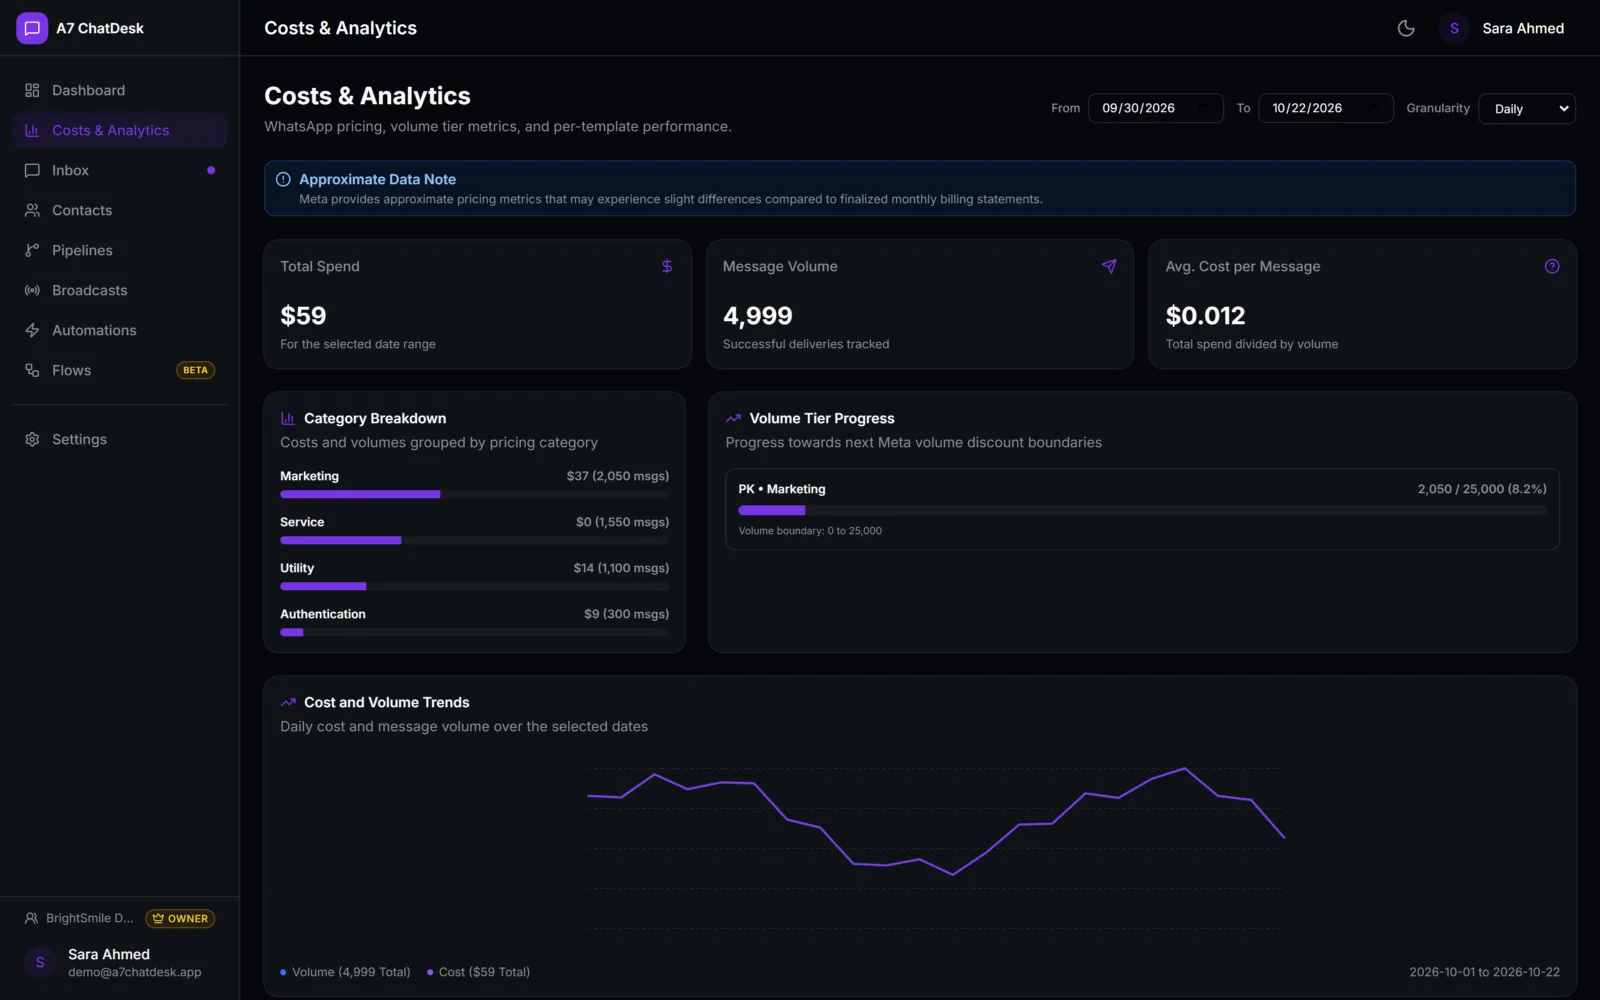1600x1000 pixels.
Task: Click the send icon on Message Volume card
Action: point(1109,266)
